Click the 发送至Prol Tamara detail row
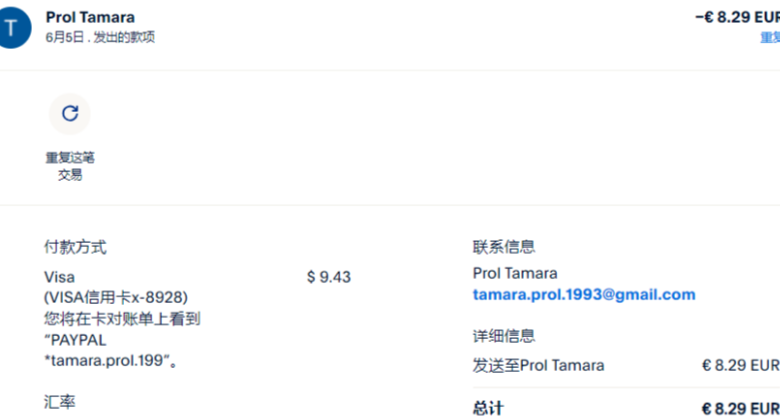 coord(626,366)
